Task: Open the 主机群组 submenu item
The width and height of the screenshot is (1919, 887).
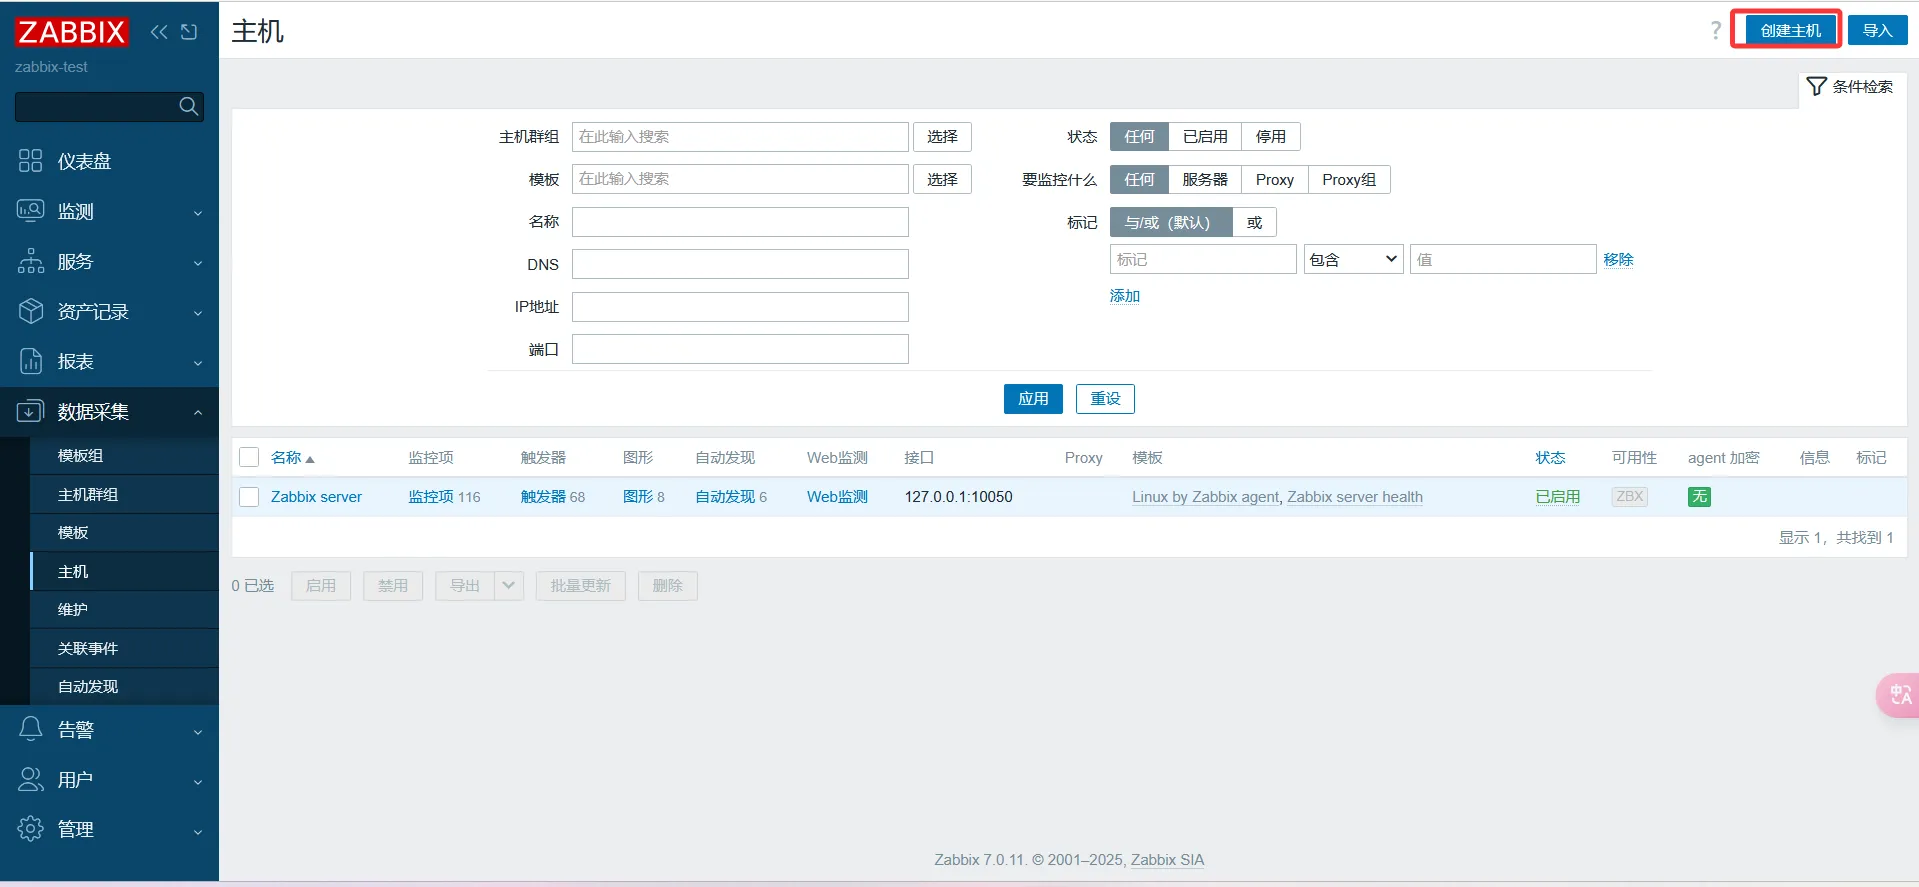Action: pyautogui.click(x=124, y=494)
